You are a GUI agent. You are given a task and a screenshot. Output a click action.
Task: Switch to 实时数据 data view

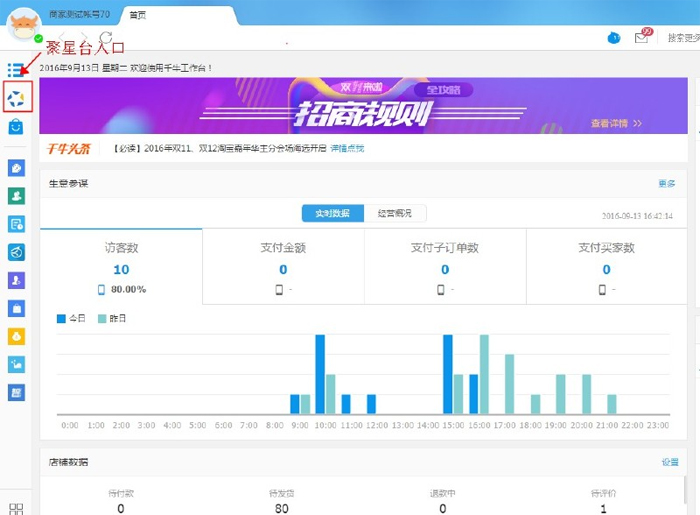[332, 213]
